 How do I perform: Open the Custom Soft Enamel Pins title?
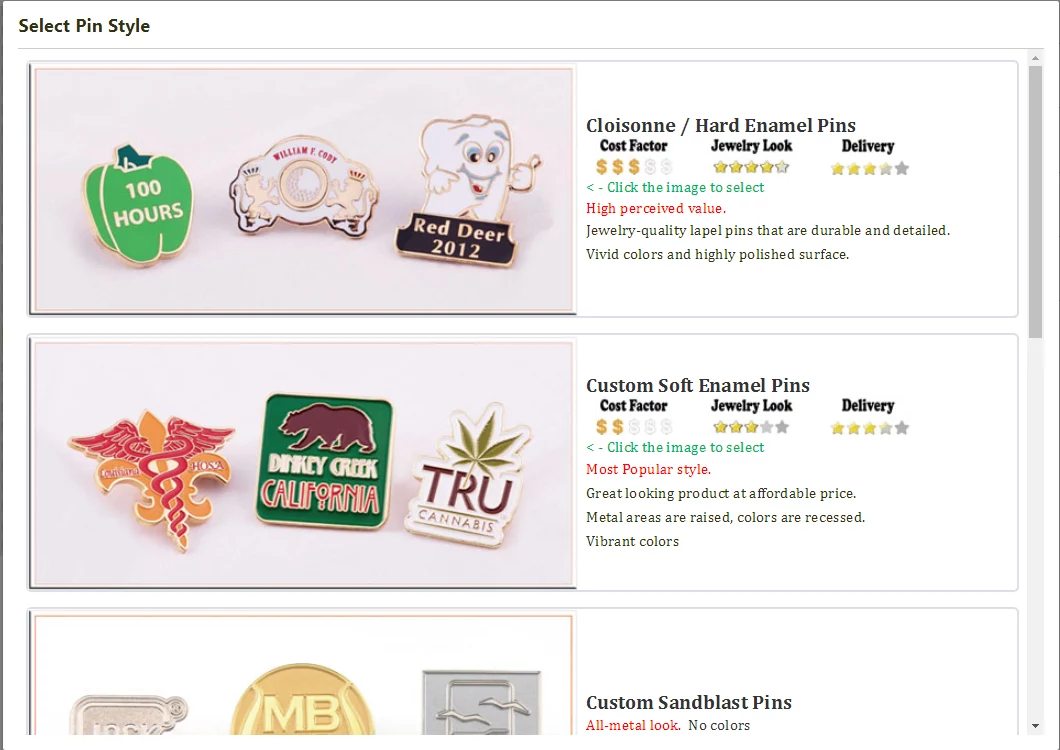point(698,385)
